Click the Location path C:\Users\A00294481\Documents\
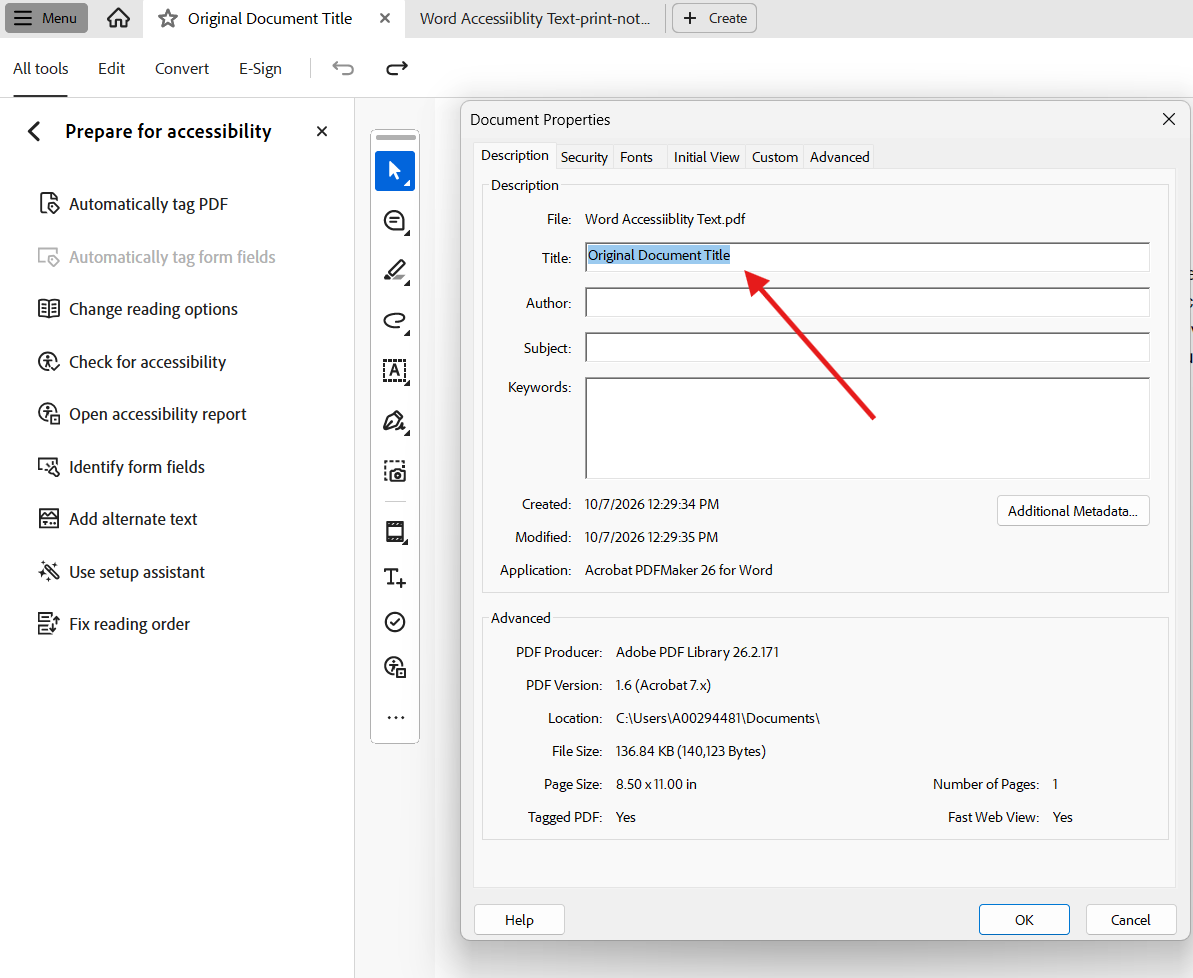Screen dimensions: 1193x978 click(x=717, y=718)
